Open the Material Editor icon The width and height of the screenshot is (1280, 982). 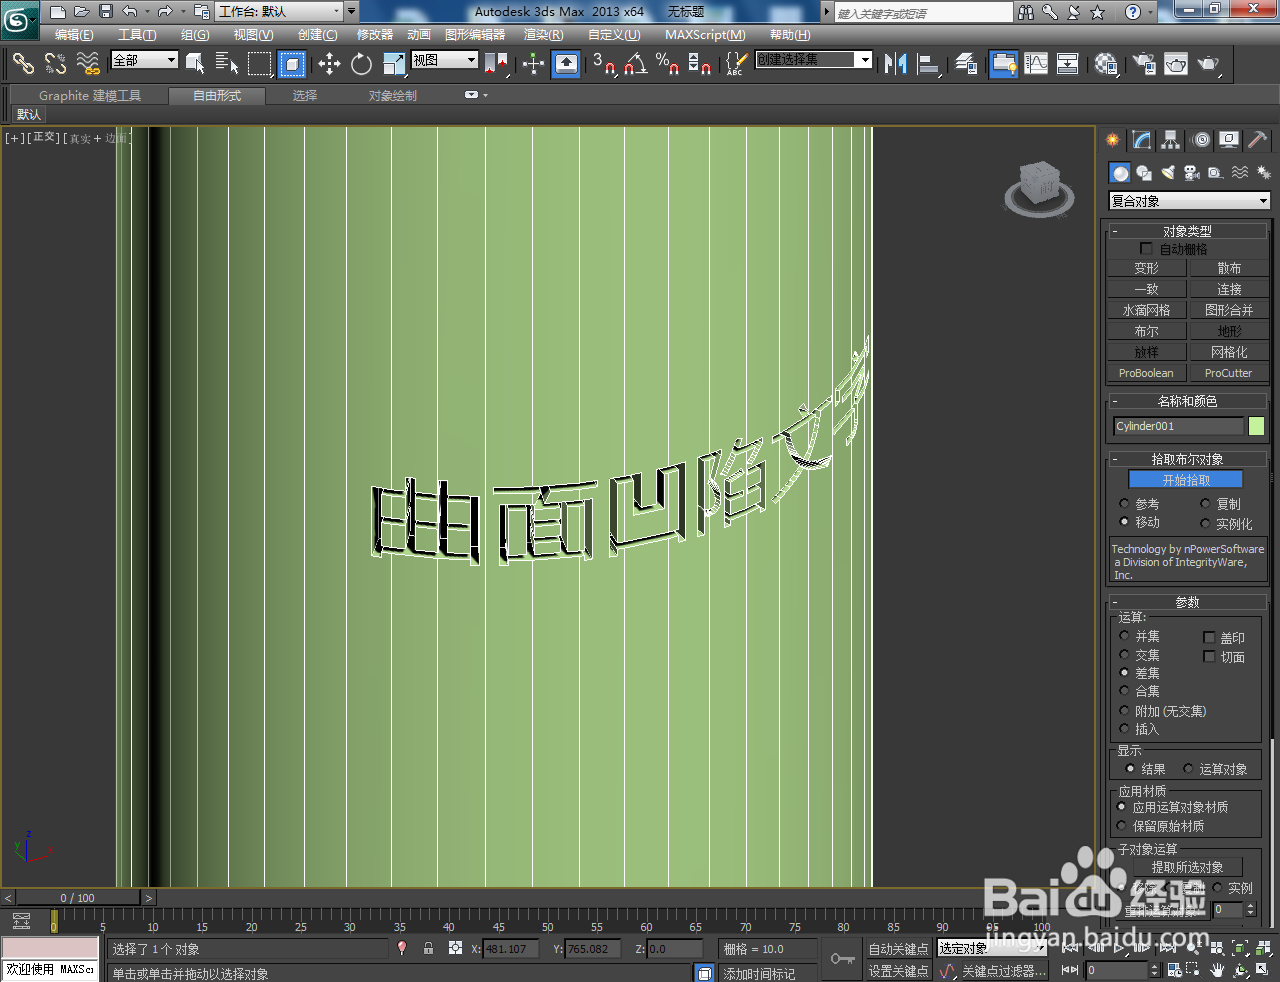[1106, 64]
